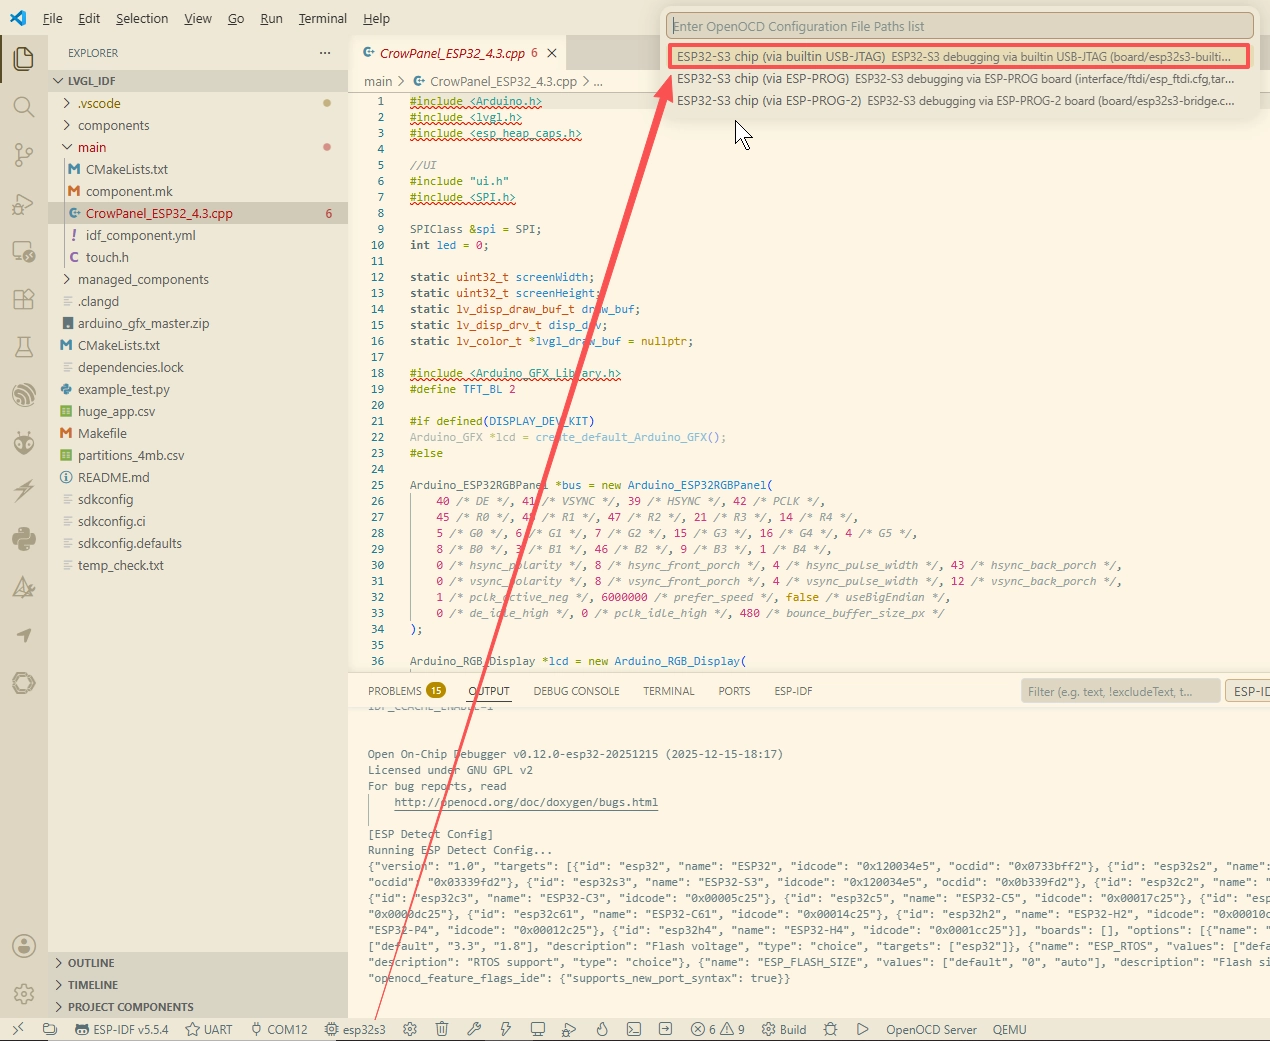Open the Terminal menu
Screen dimensions: 1270x1041
[322, 18]
